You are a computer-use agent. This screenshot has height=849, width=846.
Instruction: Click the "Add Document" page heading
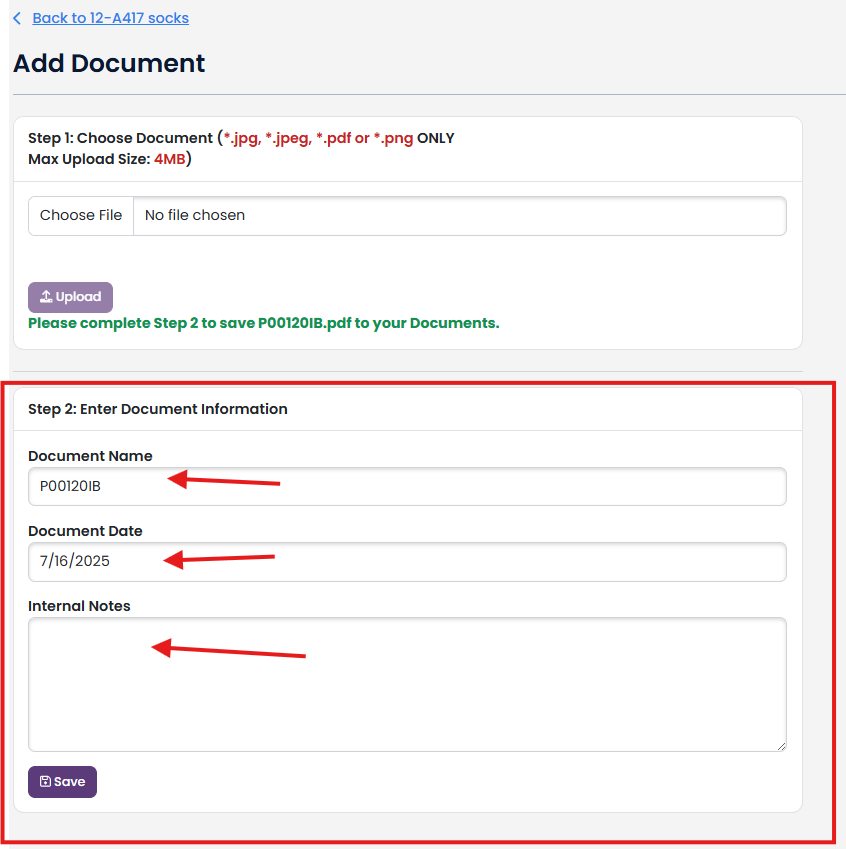108,63
